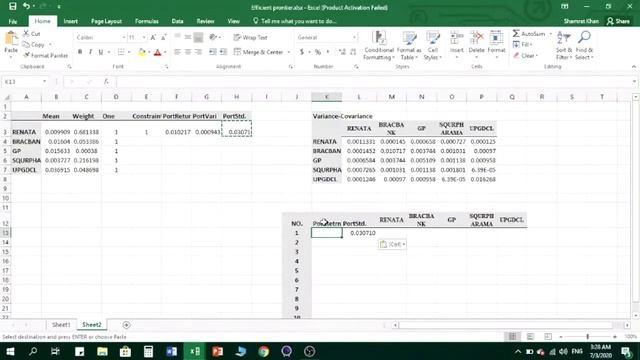
Task: Open the File menu
Action: (x=13, y=21)
